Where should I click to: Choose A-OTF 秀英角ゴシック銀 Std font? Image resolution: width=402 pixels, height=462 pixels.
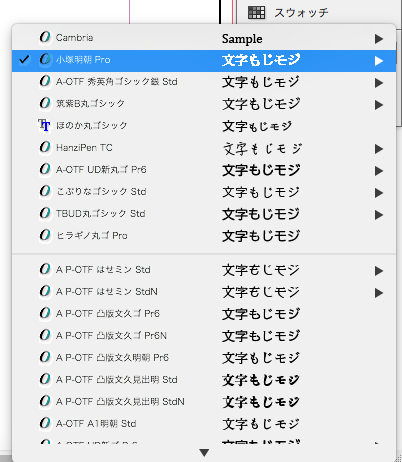click(x=204, y=82)
